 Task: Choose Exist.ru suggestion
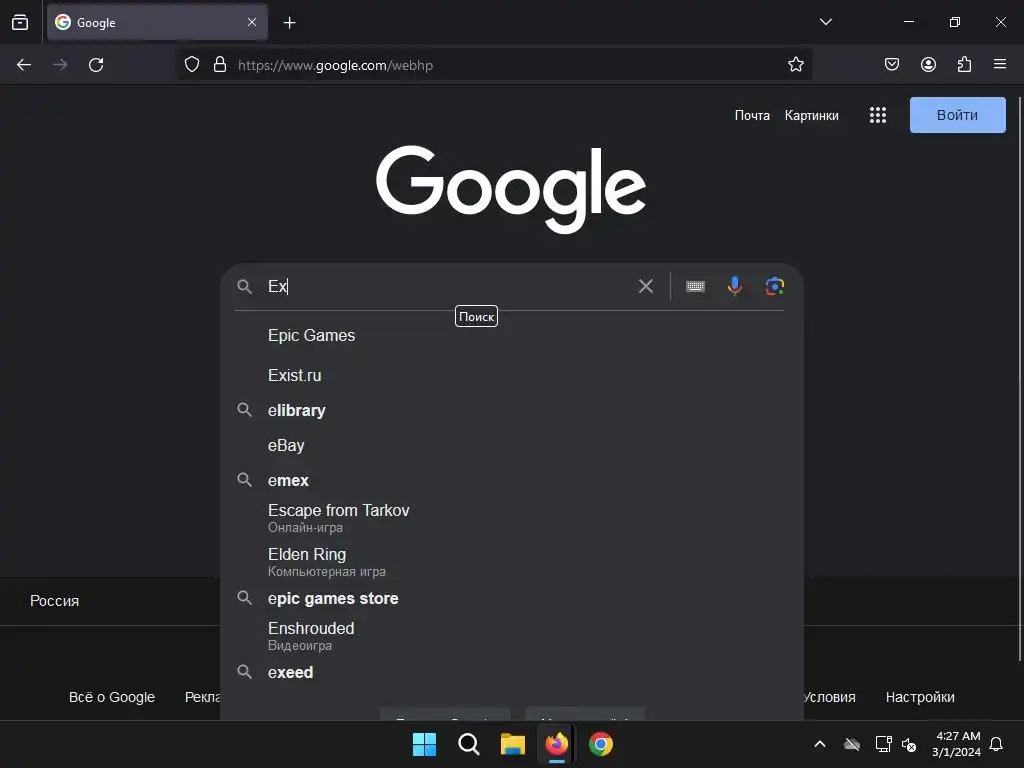[511, 376]
